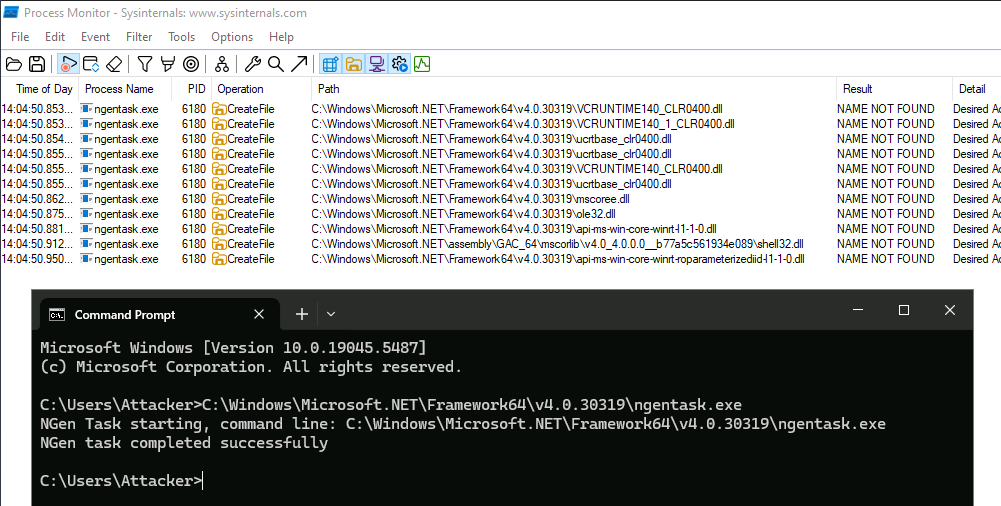The width and height of the screenshot is (1001, 506).
Task: Click the Highlight marker icon
Action: (x=168, y=64)
